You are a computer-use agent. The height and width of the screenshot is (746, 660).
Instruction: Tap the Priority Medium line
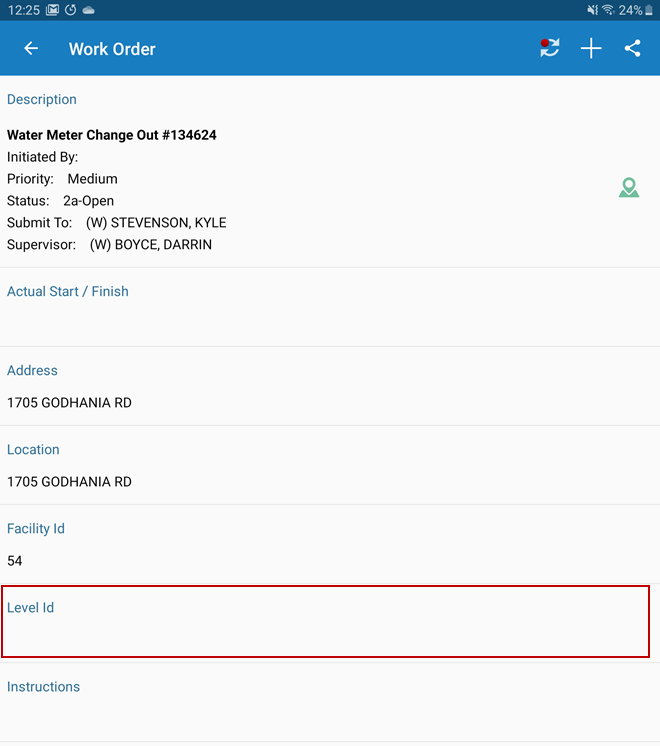coord(62,179)
